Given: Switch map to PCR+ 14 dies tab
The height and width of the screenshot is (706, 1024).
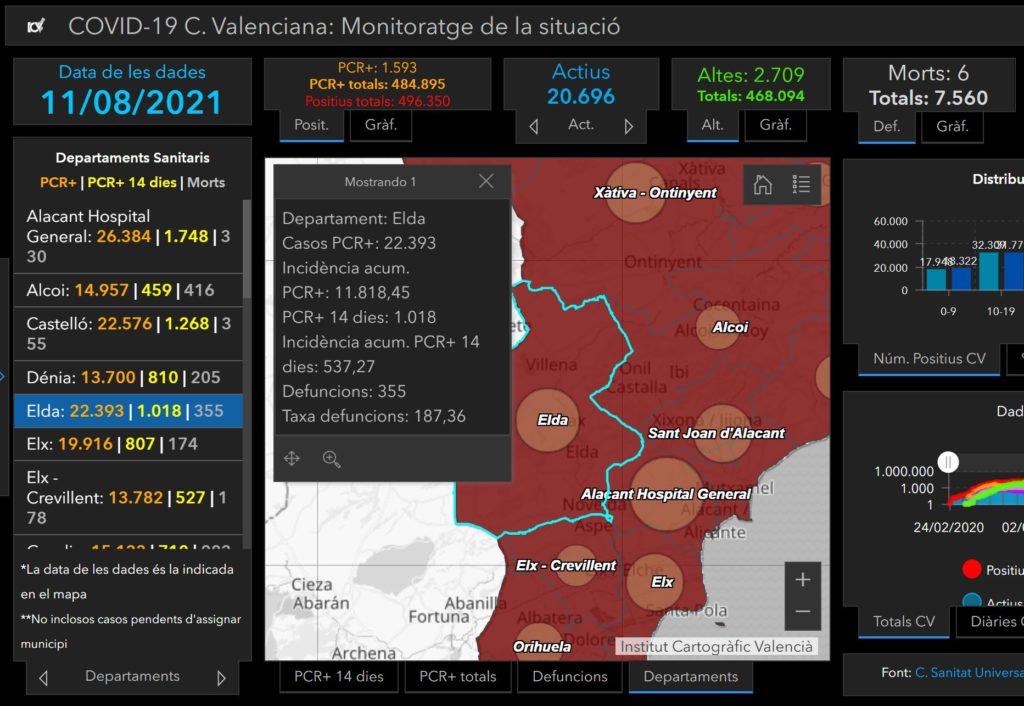Looking at the screenshot, I should point(339,677).
